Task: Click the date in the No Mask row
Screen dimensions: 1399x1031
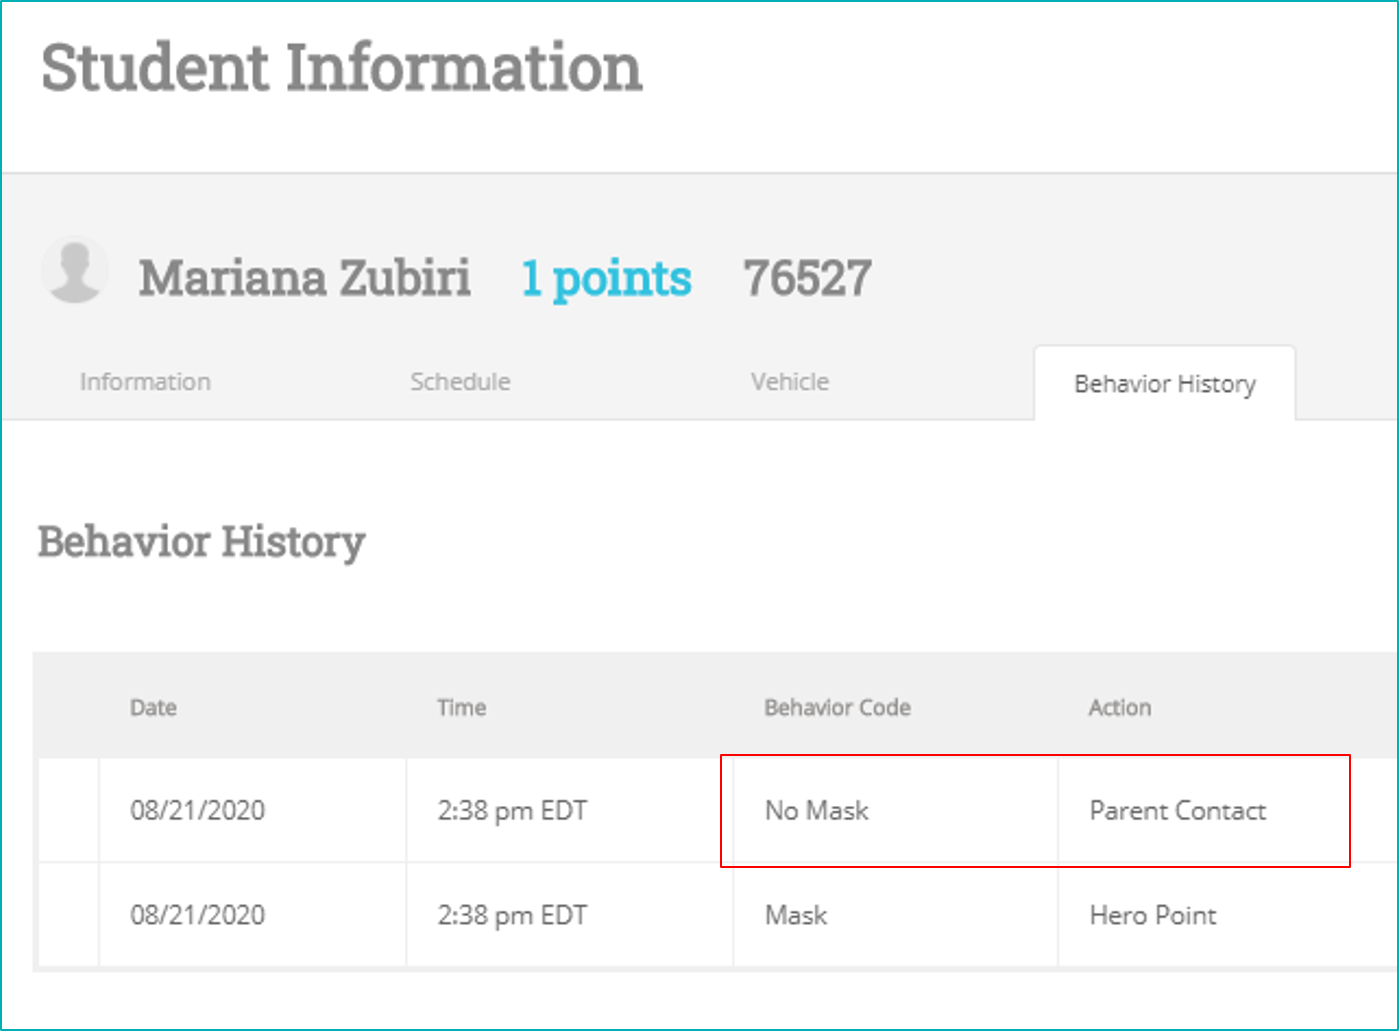Action: 197,810
